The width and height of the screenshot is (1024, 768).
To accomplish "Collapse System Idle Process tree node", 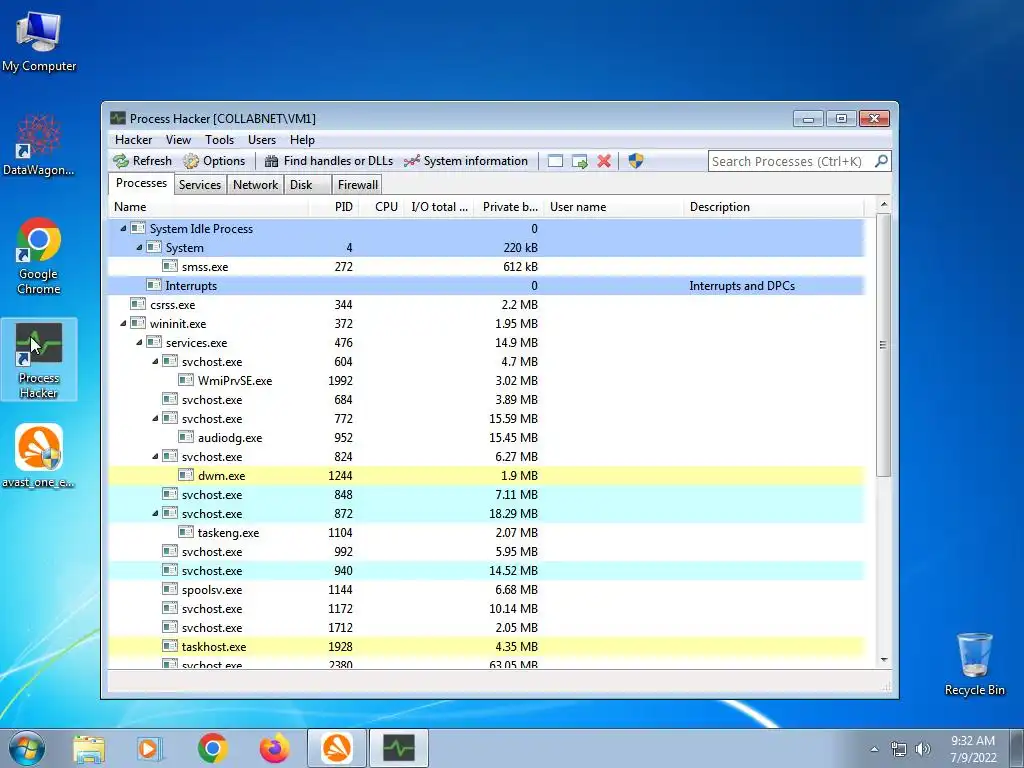I will coord(123,229).
